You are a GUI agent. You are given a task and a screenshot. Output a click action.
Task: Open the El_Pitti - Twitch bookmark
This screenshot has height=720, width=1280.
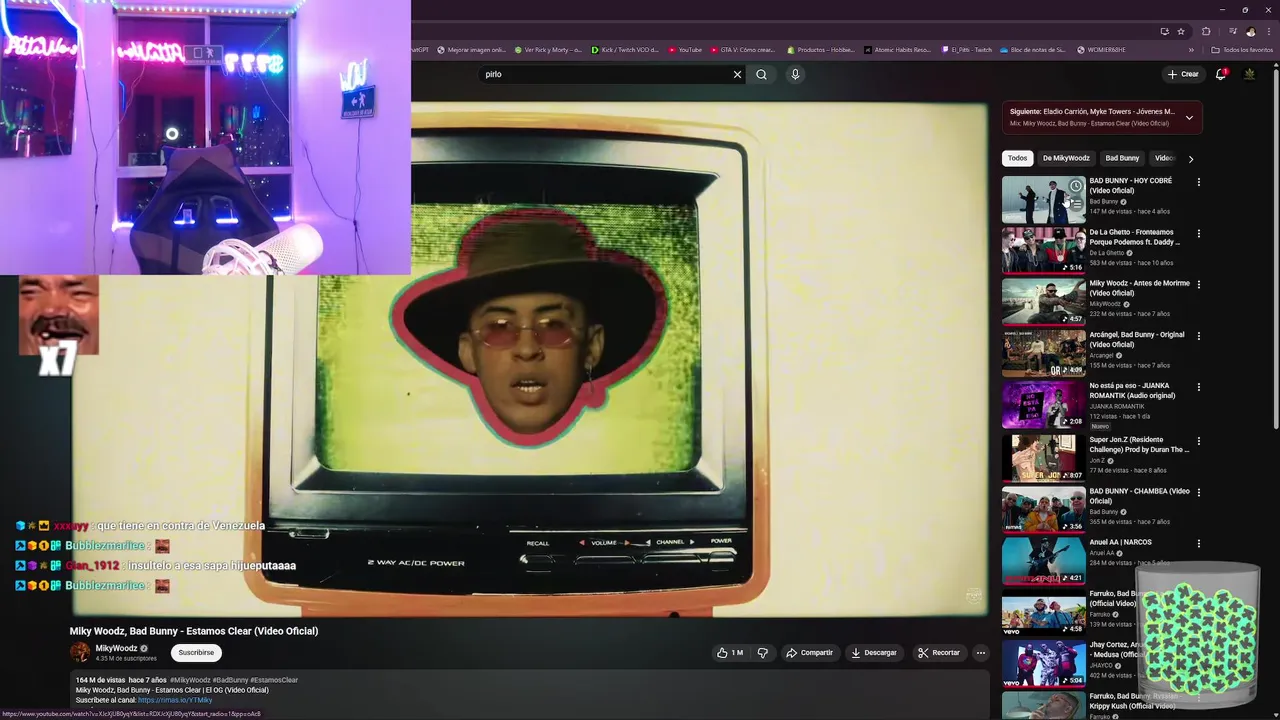tap(967, 50)
